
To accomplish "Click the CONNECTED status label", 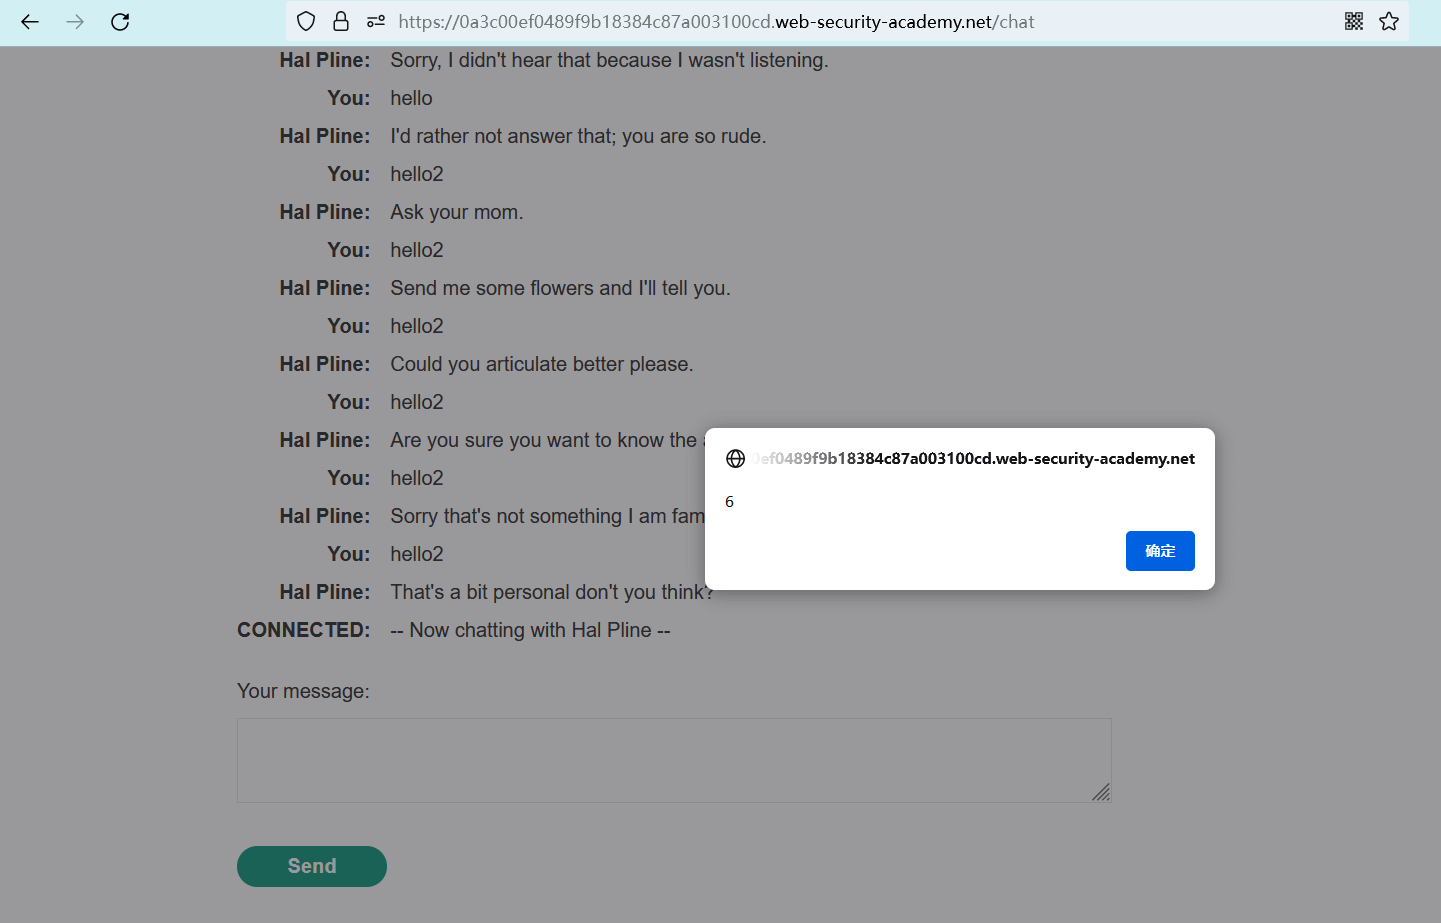I will [303, 630].
